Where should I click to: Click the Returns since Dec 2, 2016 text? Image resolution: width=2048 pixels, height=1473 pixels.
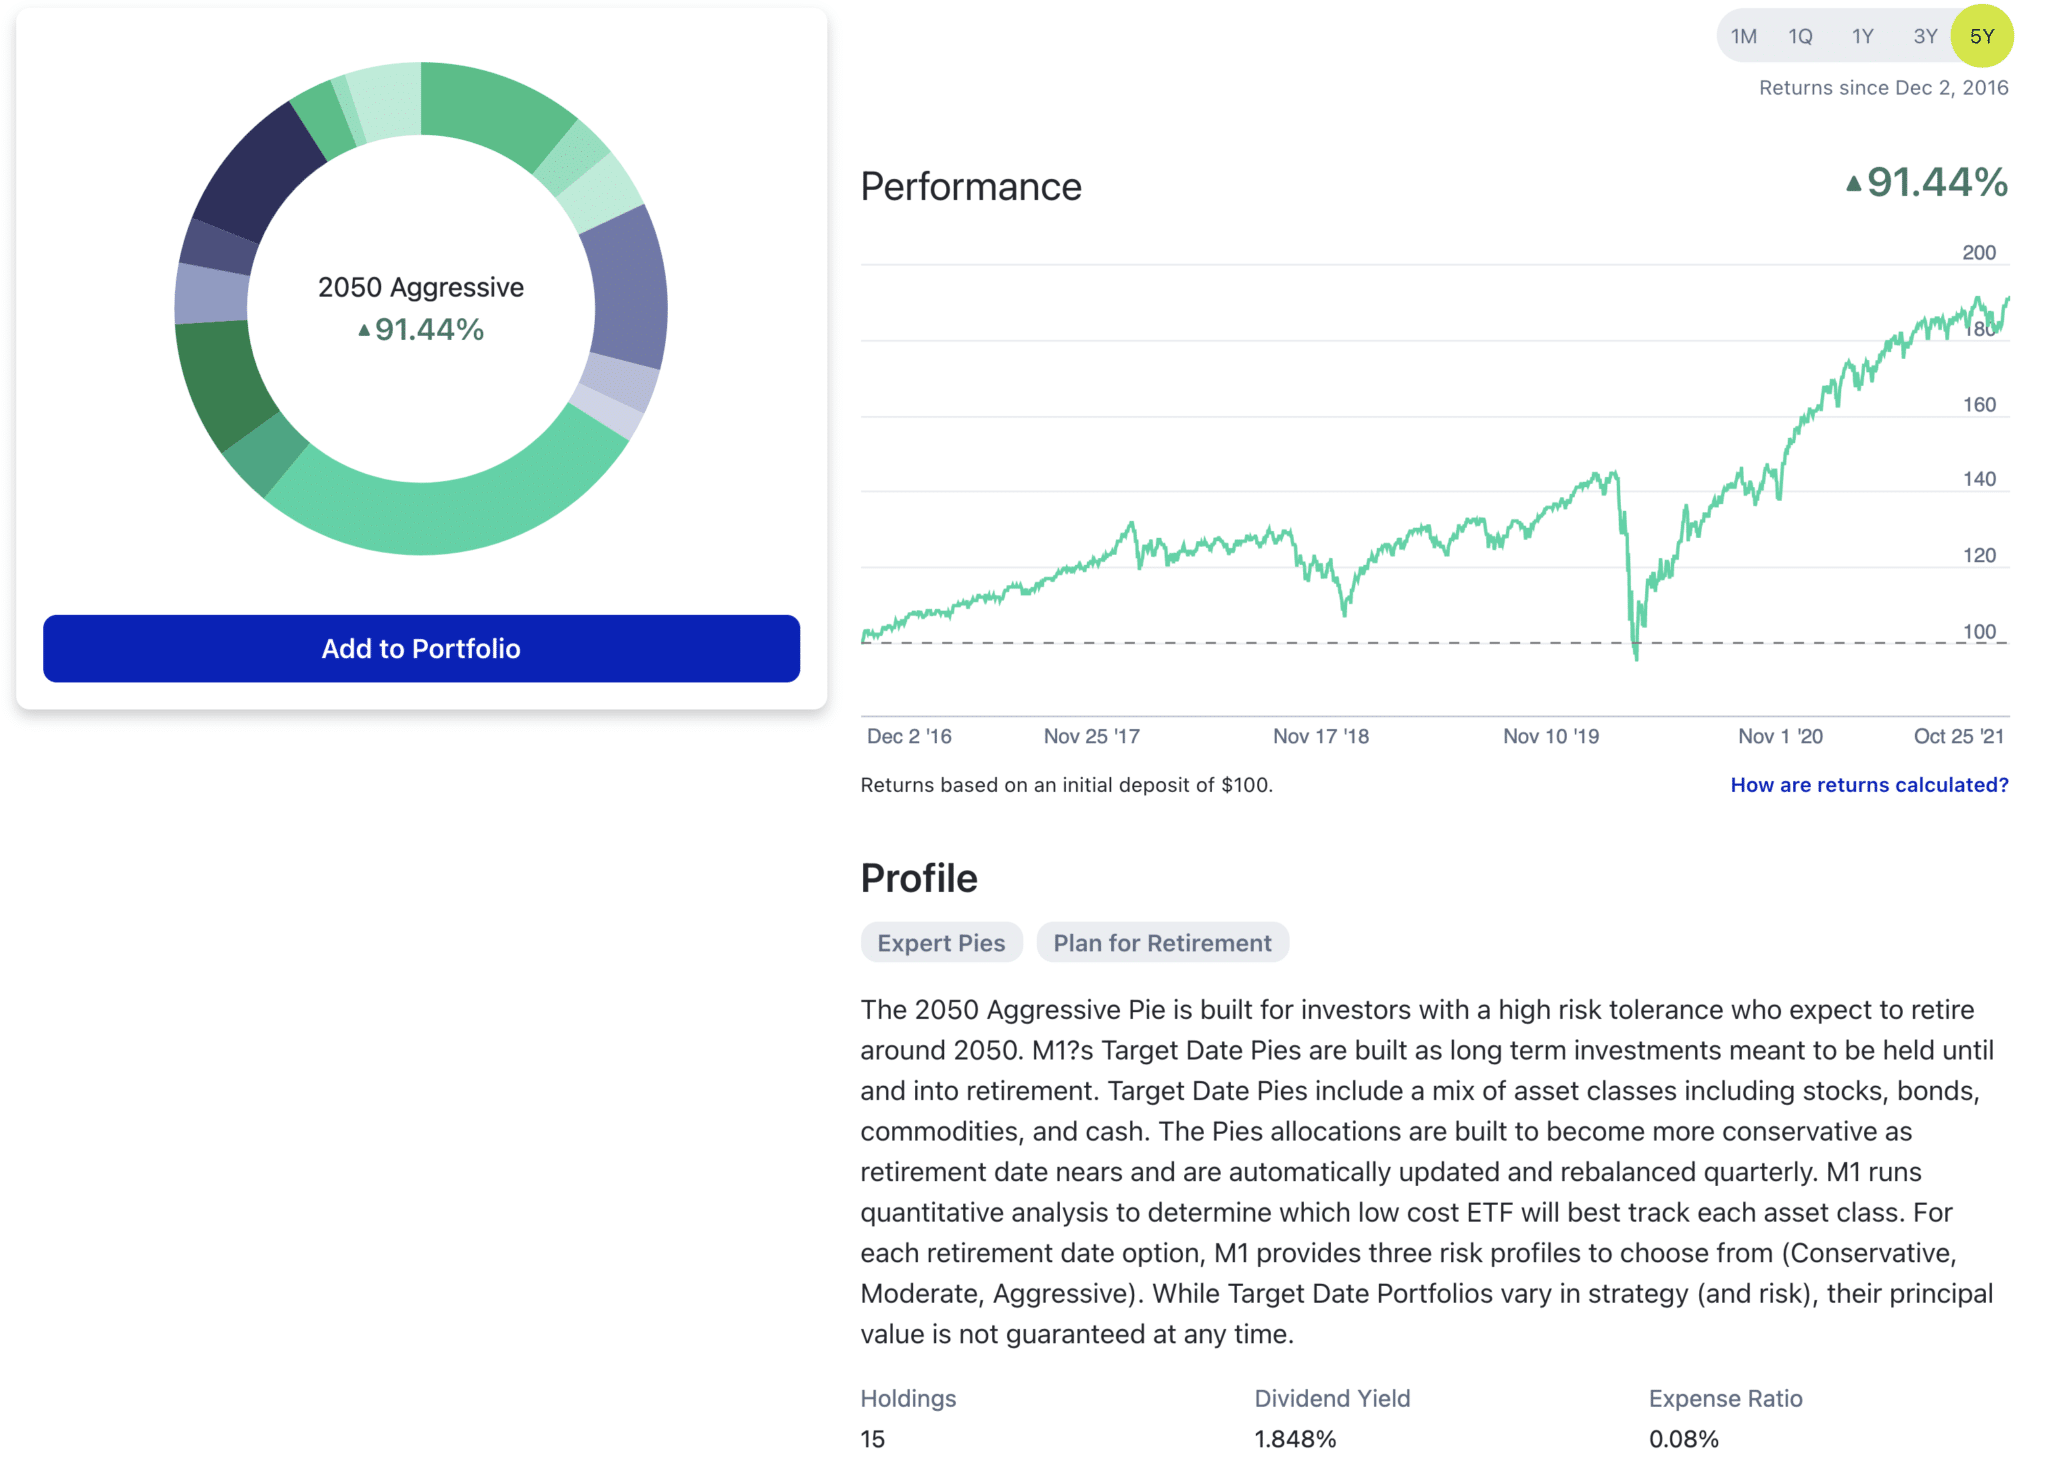pos(1883,88)
